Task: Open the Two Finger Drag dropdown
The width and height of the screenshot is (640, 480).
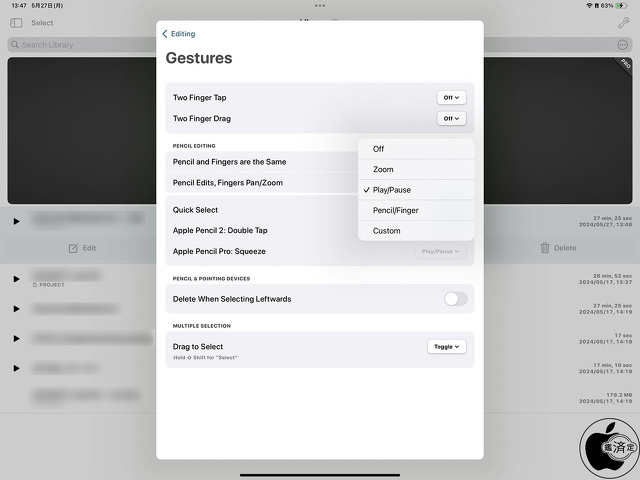Action: click(x=451, y=118)
